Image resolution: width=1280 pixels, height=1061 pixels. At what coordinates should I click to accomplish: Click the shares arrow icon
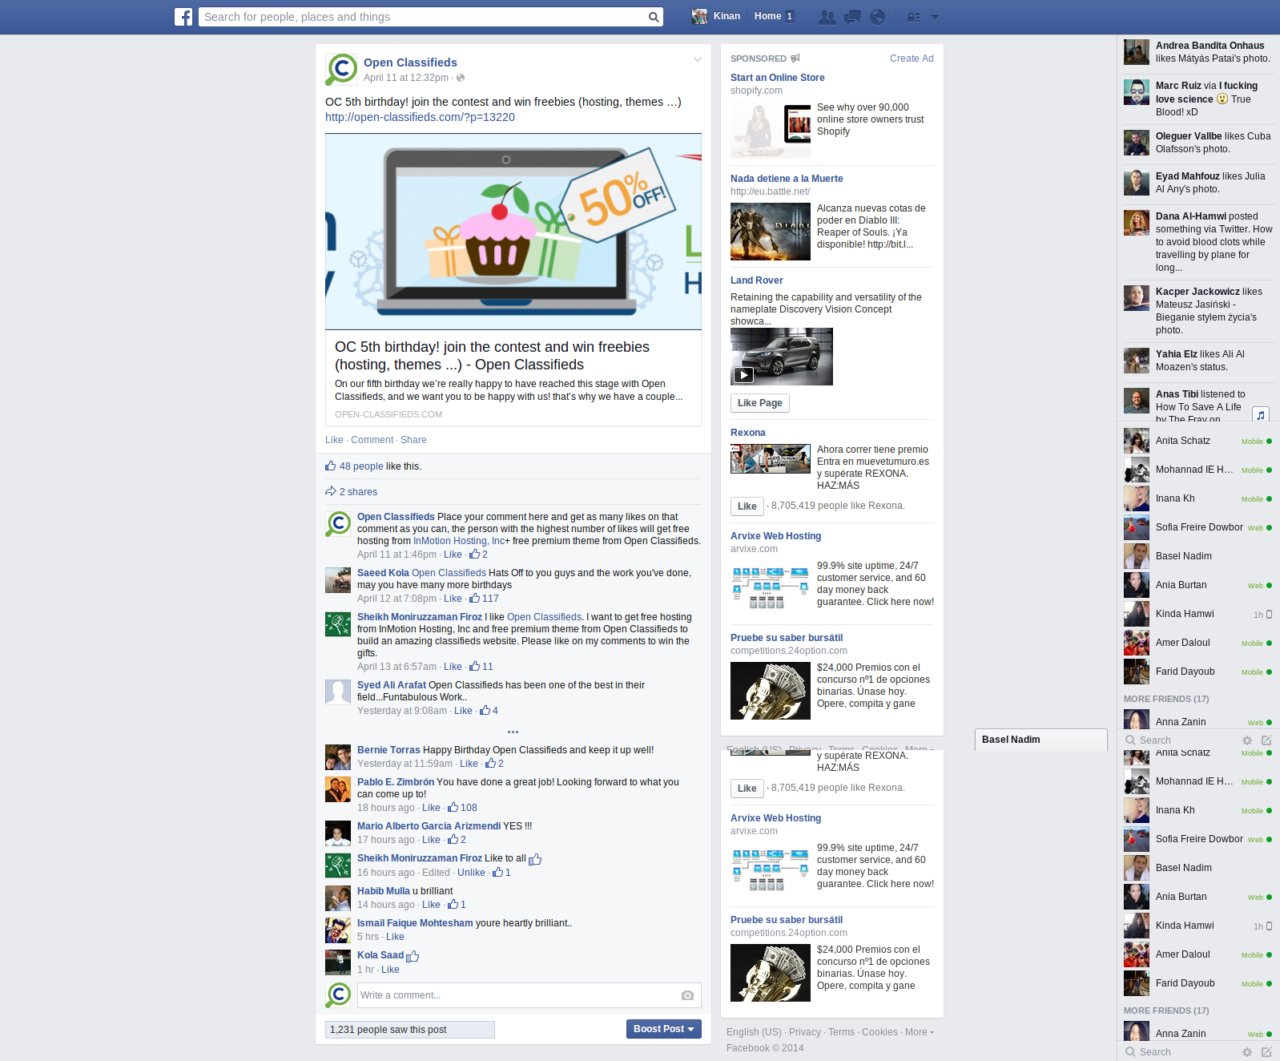[330, 491]
